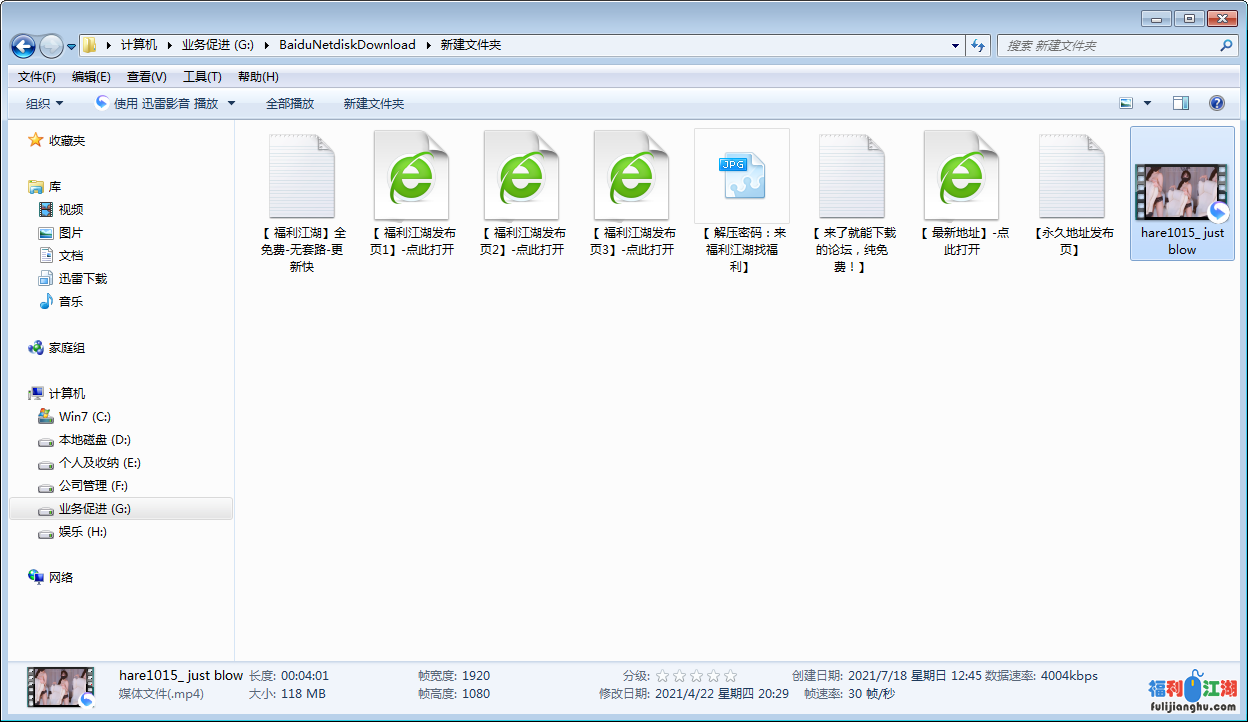This screenshot has width=1248, height=722.
Task: Click the address bar refresh icon
Action: (x=979, y=46)
